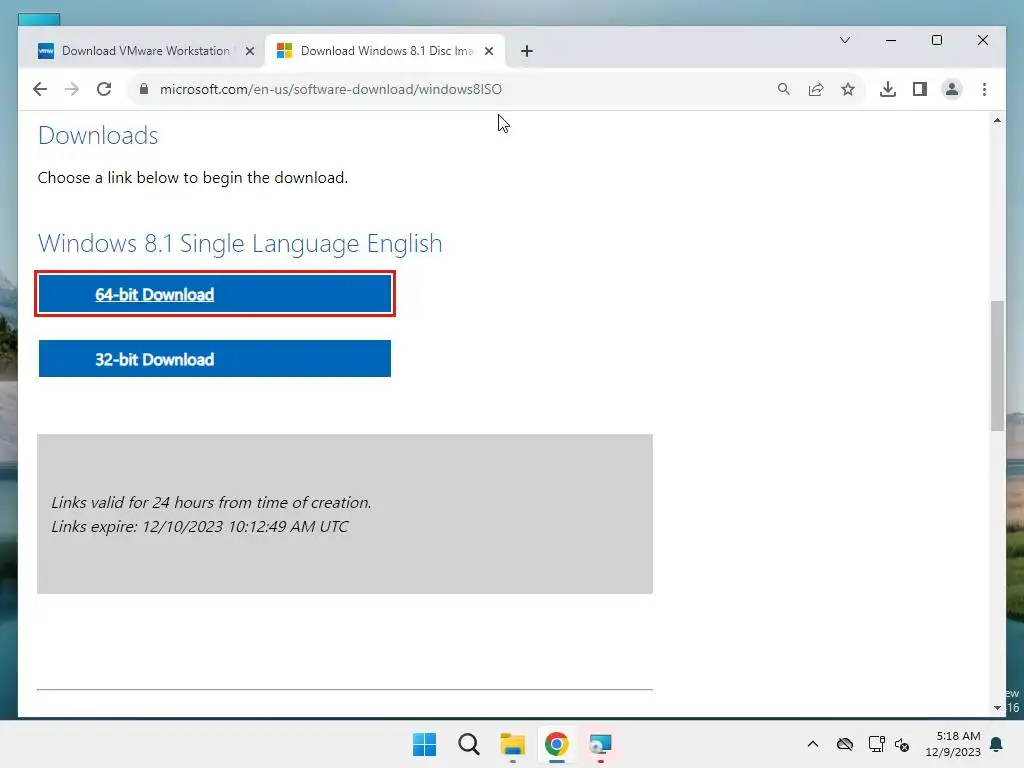Screen dimensions: 1024x768
Task: Open the Chrome downloads icon
Action: [x=888, y=89]
